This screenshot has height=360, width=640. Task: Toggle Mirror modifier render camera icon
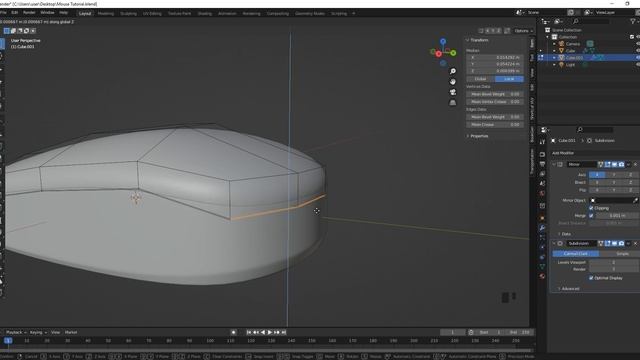[x=621, y=164]
